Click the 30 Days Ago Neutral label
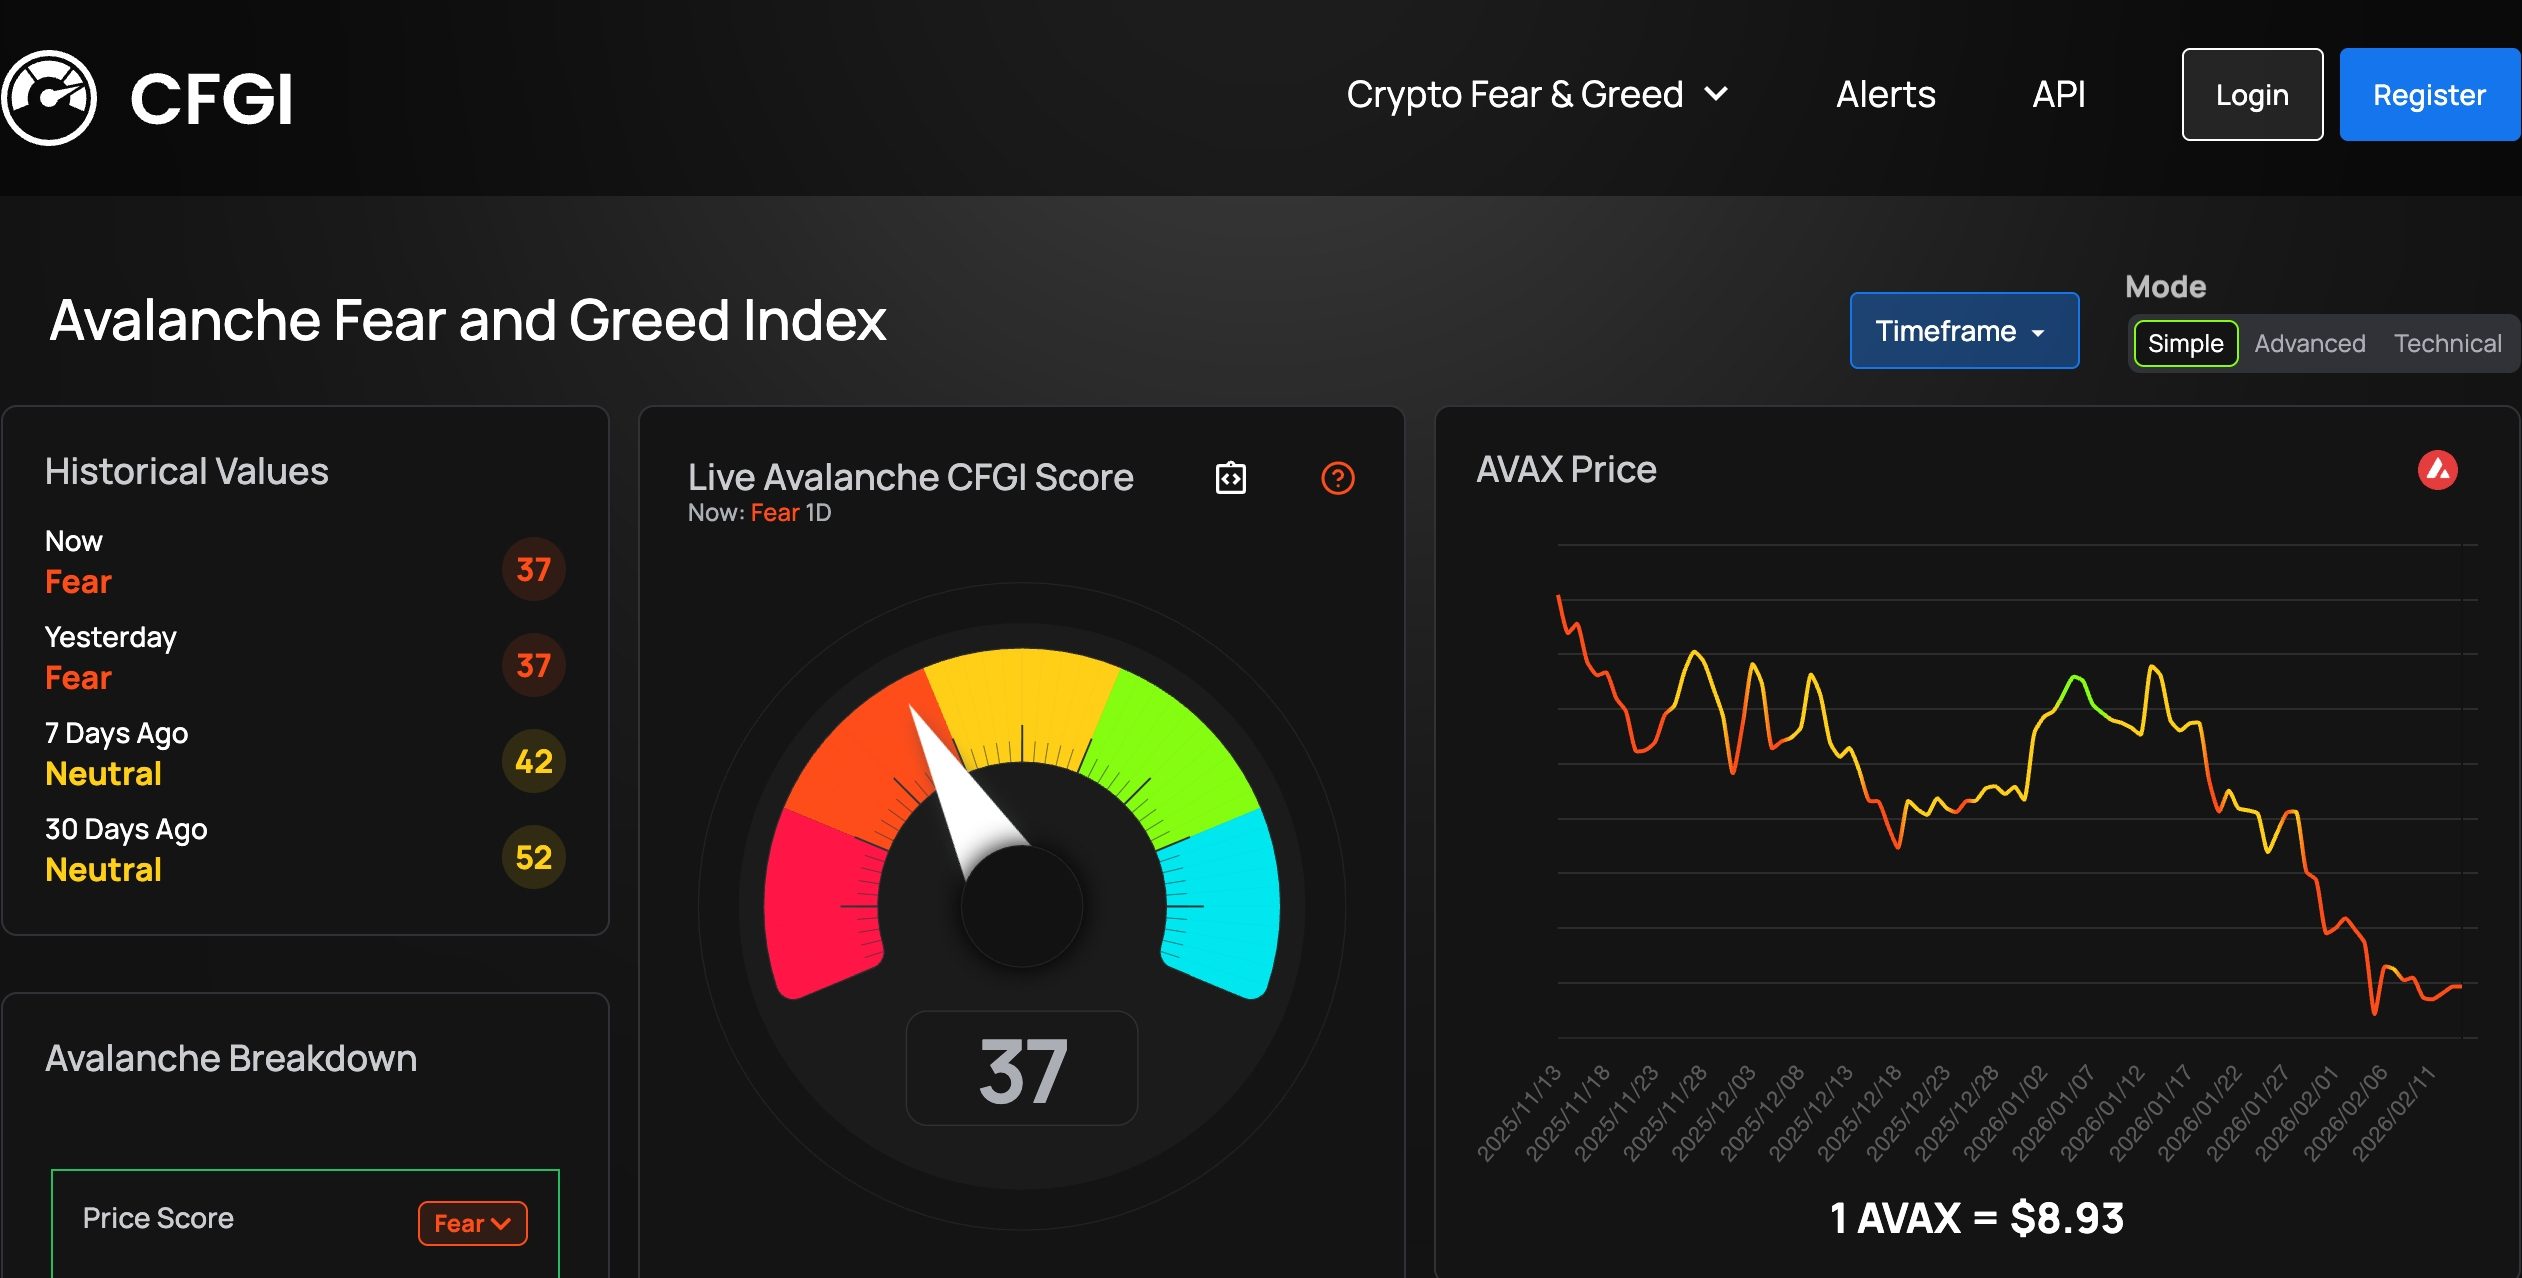Image resolution: width=2522 pixels, height=1278 pixels. tap(126, 850)
